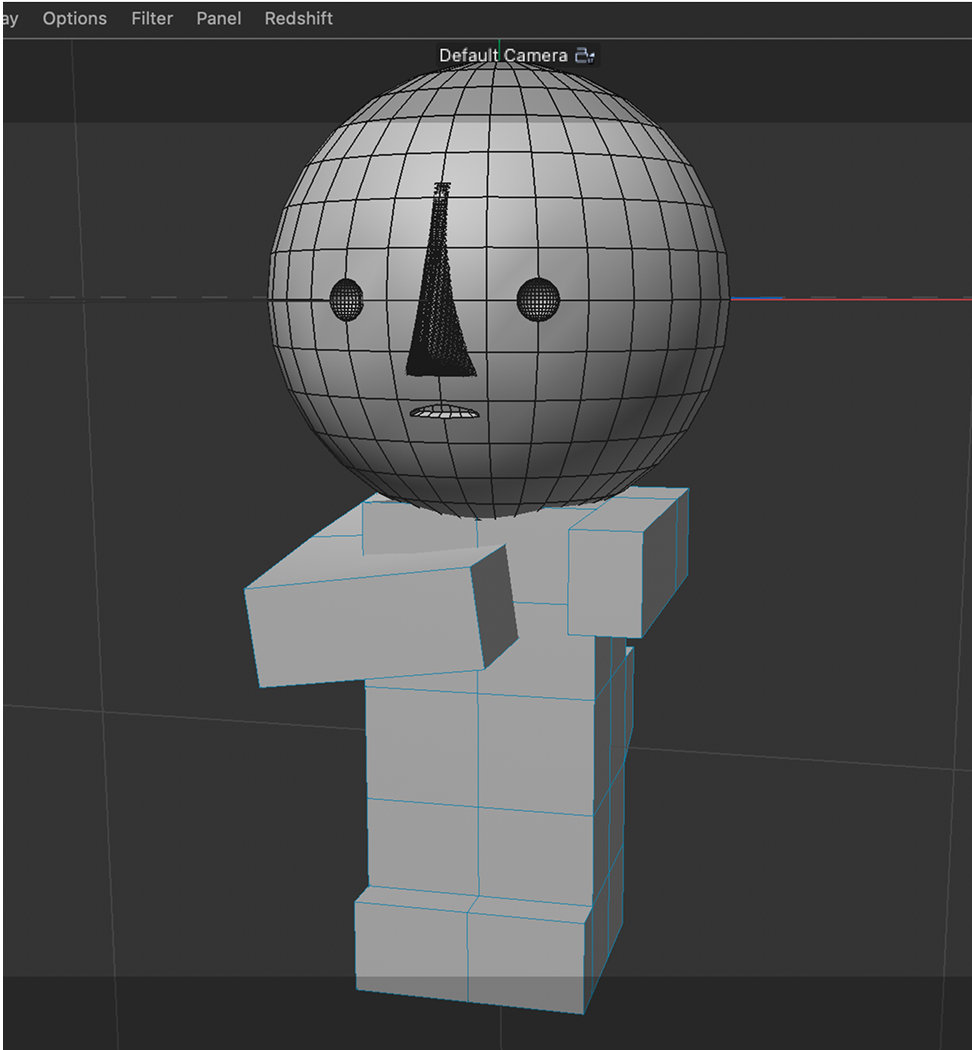Open the Panel viewport menu
The image size is (972, 1050).
[x=218, y=18]
